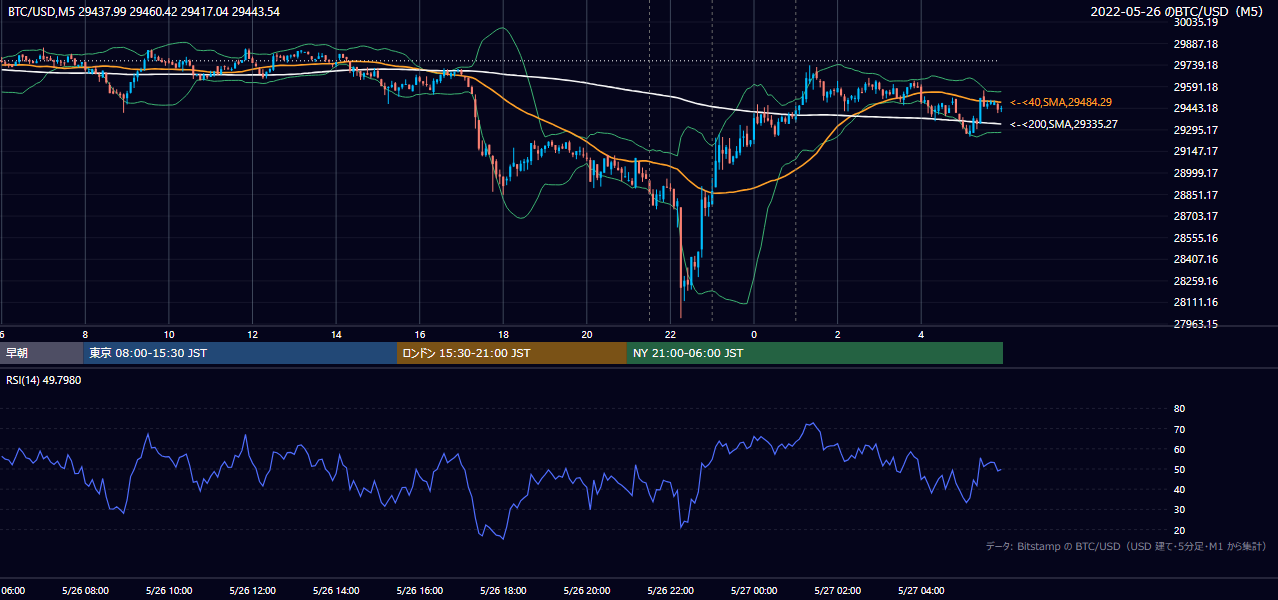Click the 5/26 10:00 time axis label

click(x=169, y=591)
